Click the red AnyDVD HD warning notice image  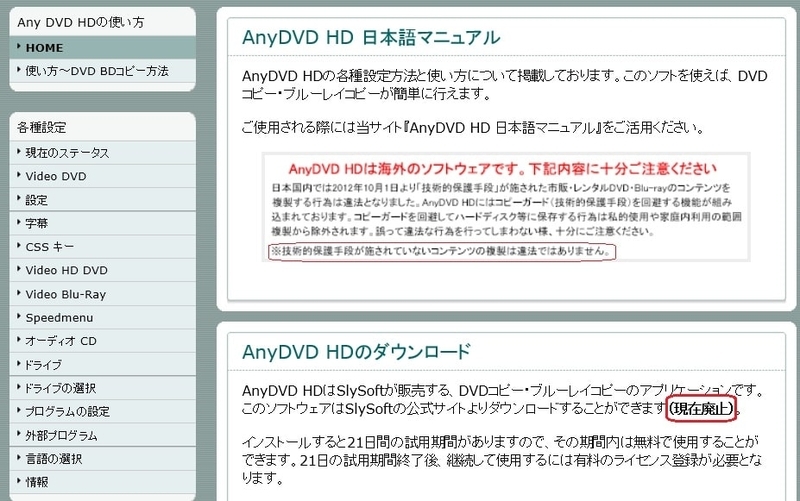coord(506,207)
